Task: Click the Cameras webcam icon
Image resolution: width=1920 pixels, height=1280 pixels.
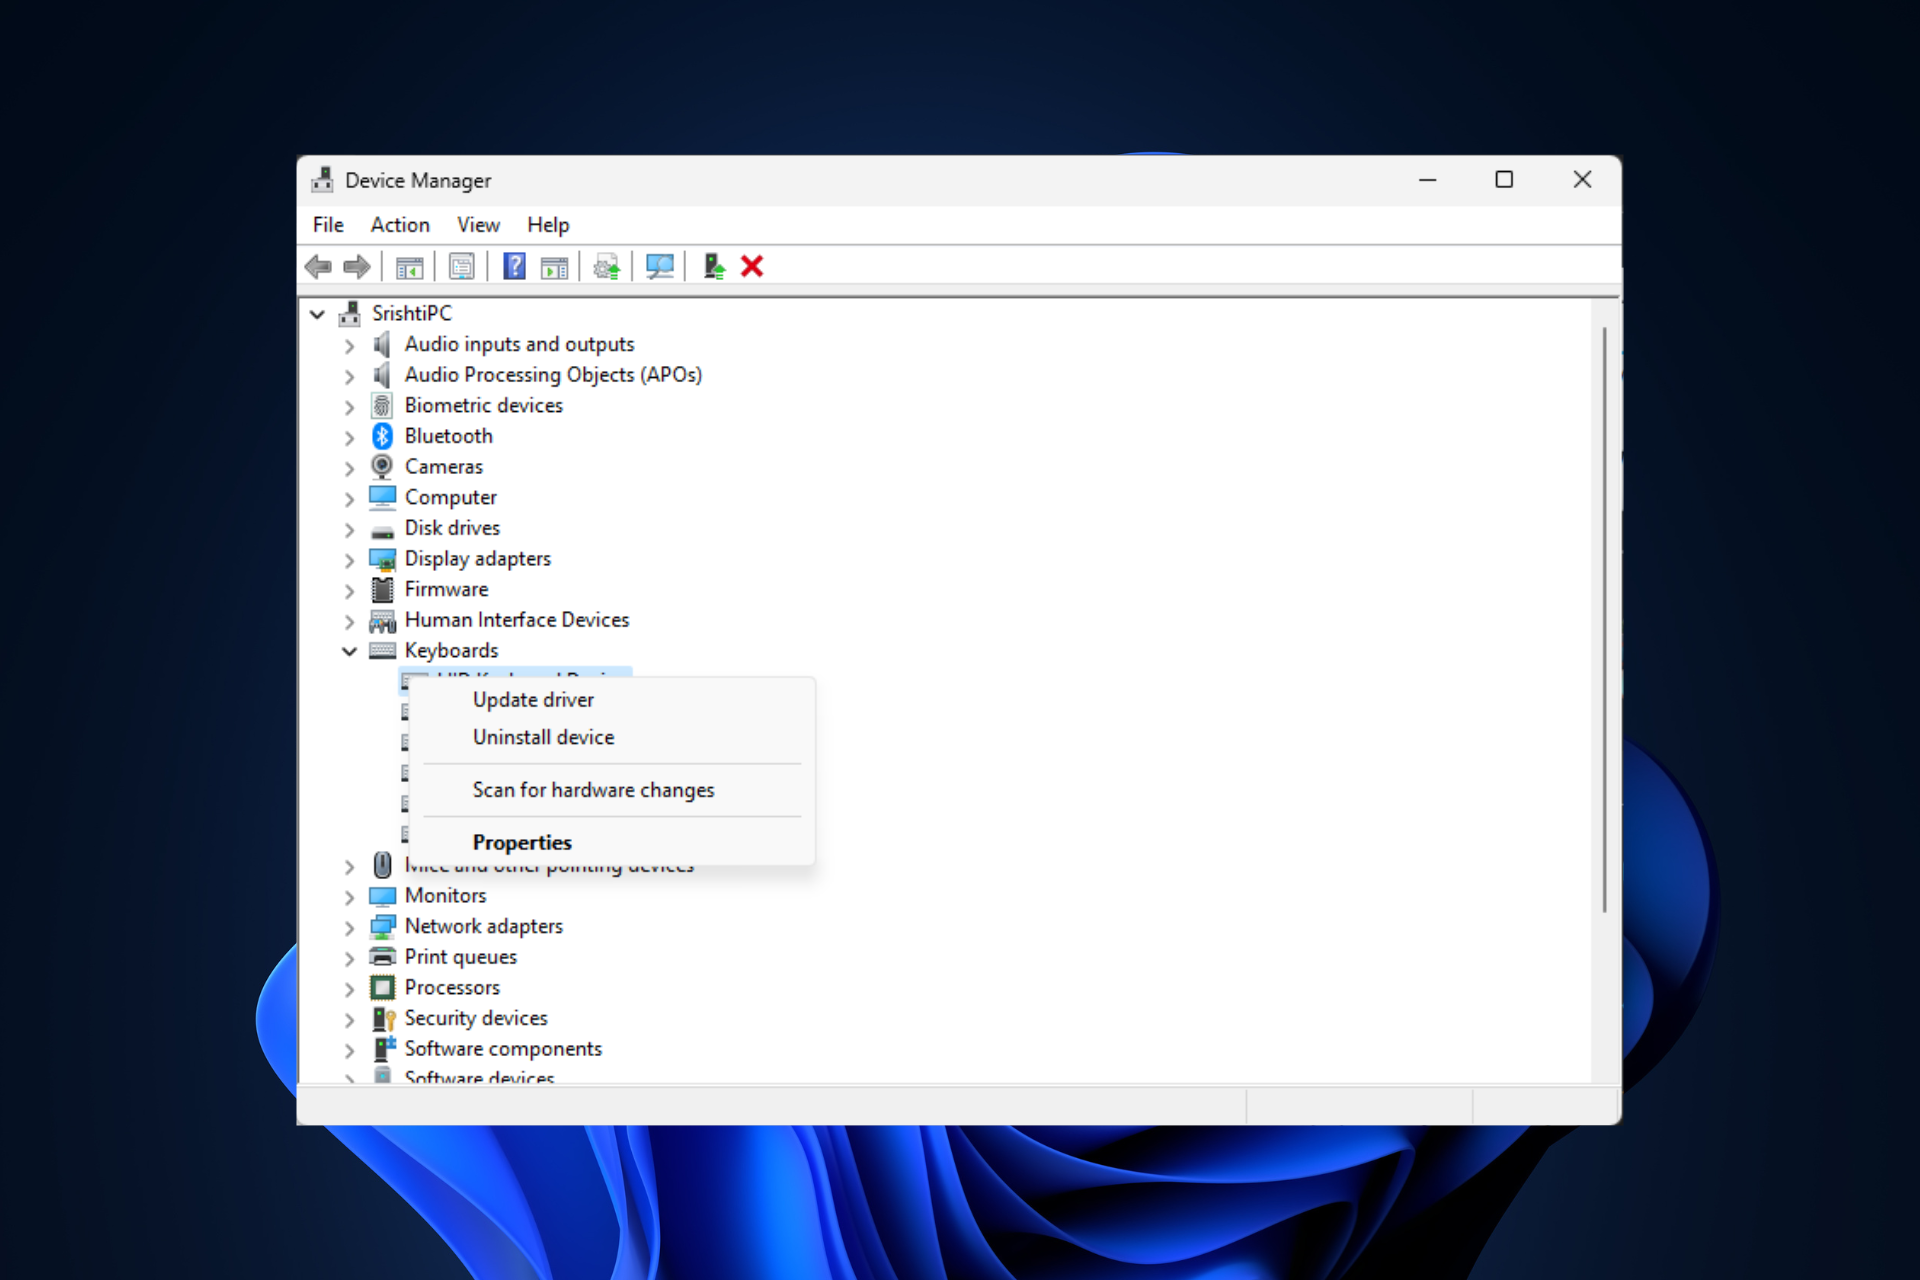Action: (x=382, y=467)
